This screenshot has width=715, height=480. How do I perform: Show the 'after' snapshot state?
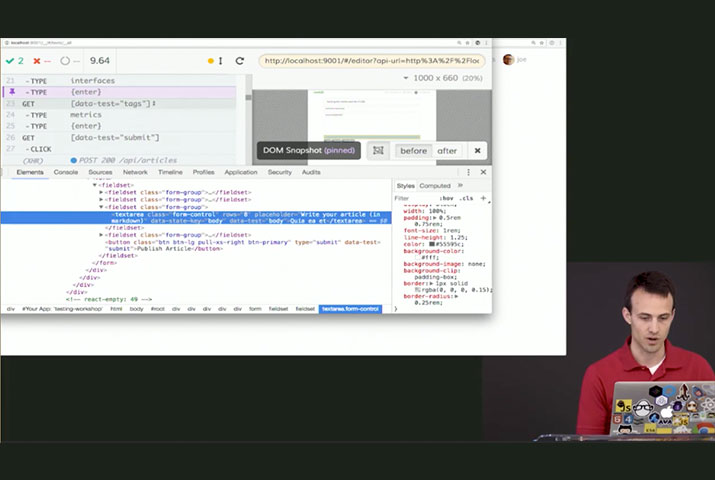point(447,151)
